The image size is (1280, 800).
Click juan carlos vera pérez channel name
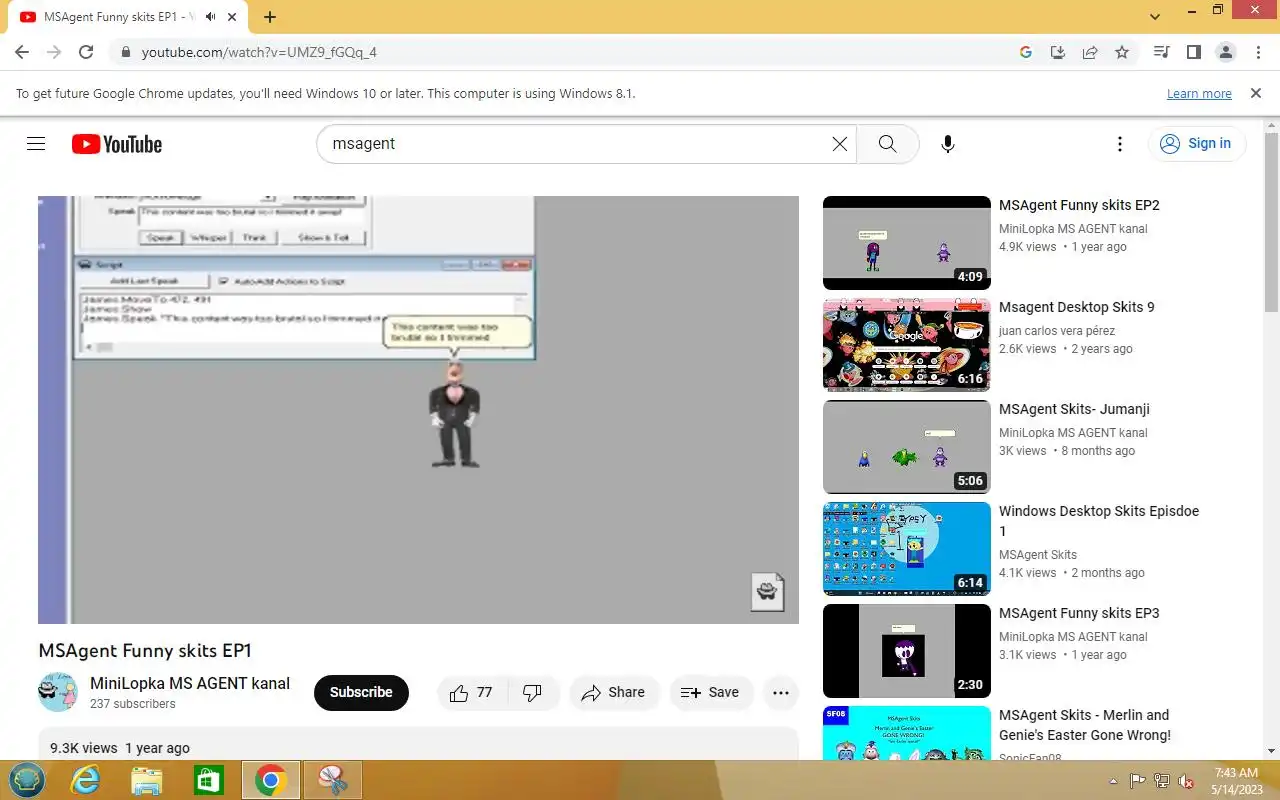click(x=1057, y=331)
